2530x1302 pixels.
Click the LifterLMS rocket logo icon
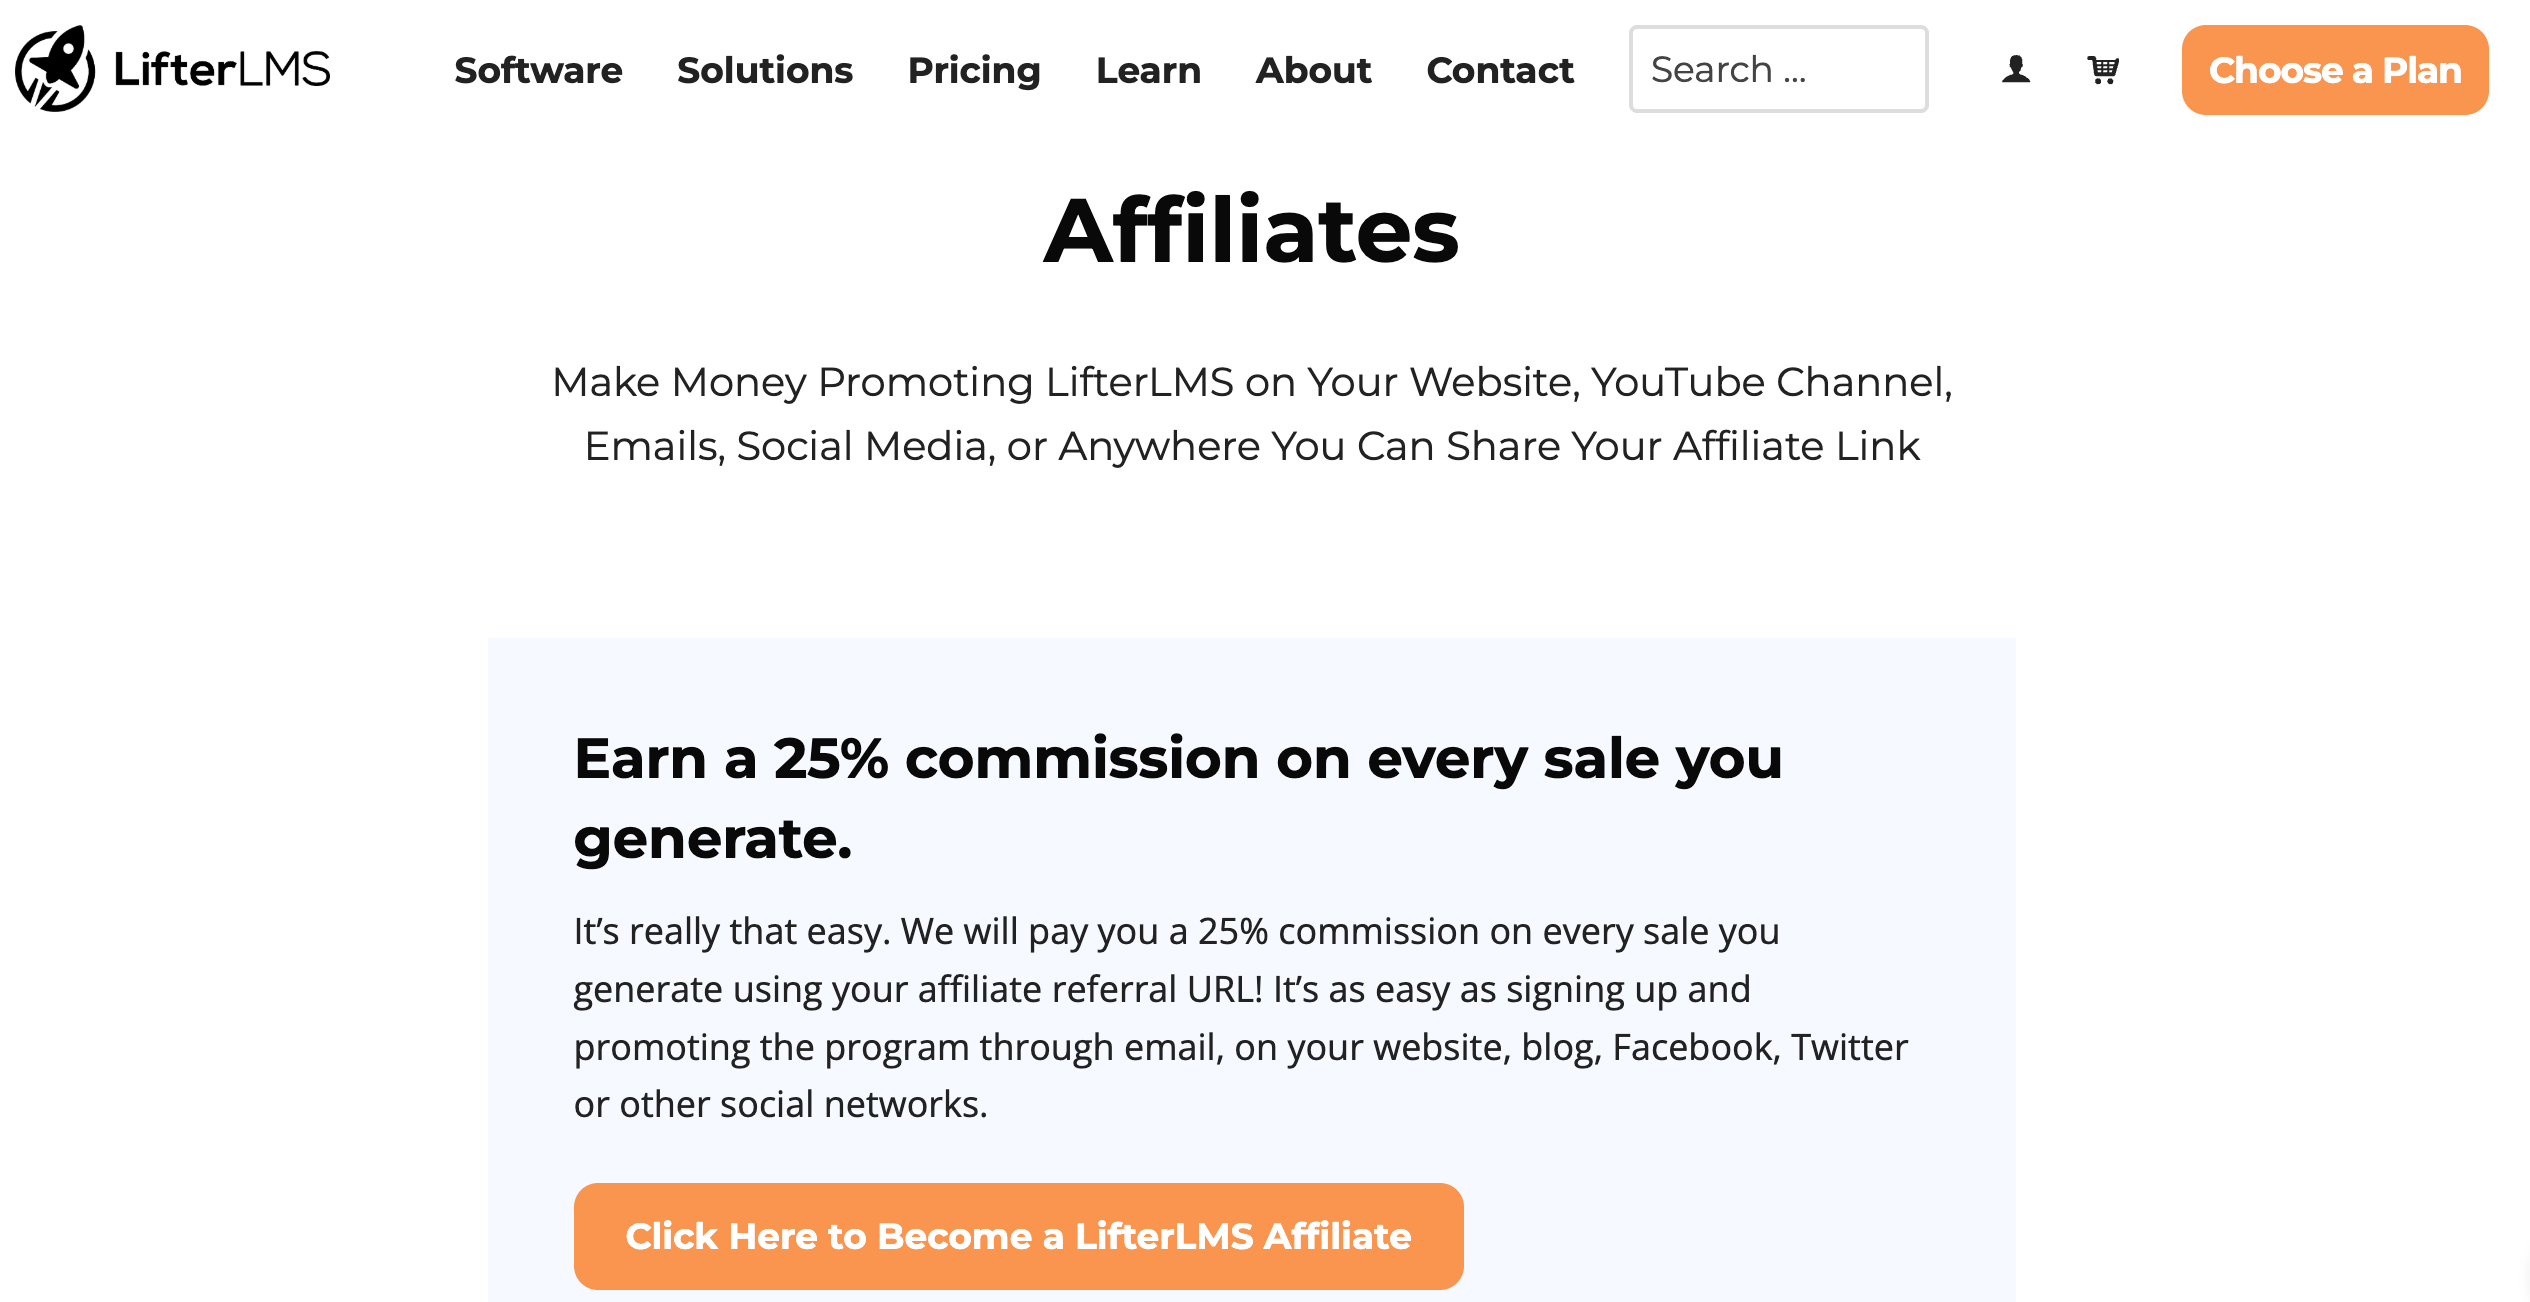pos(55,68)
